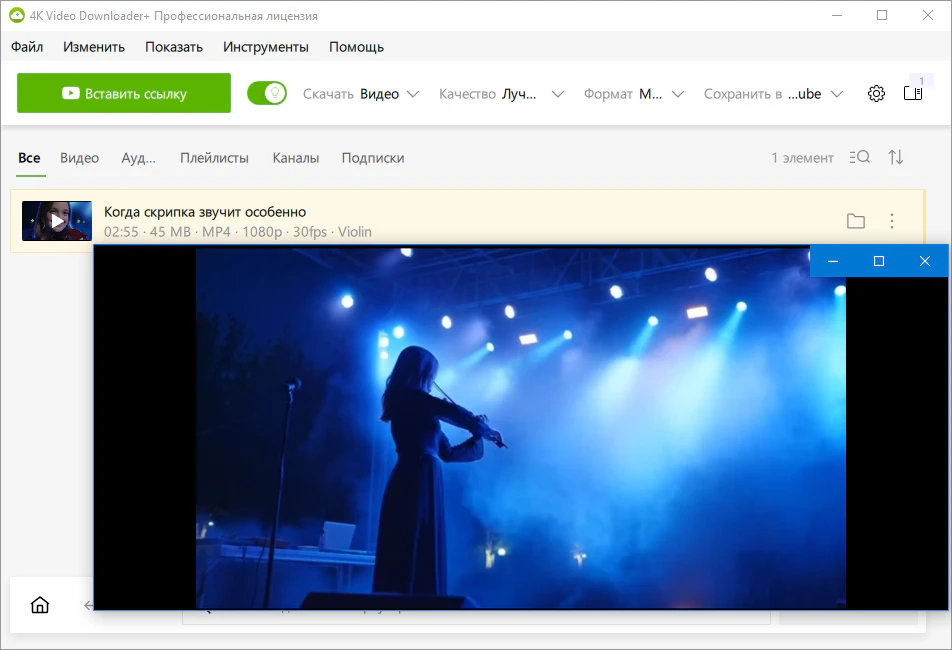Open the settings gear icon
Screen dimensions: 952x650
[x=876, y=93]
